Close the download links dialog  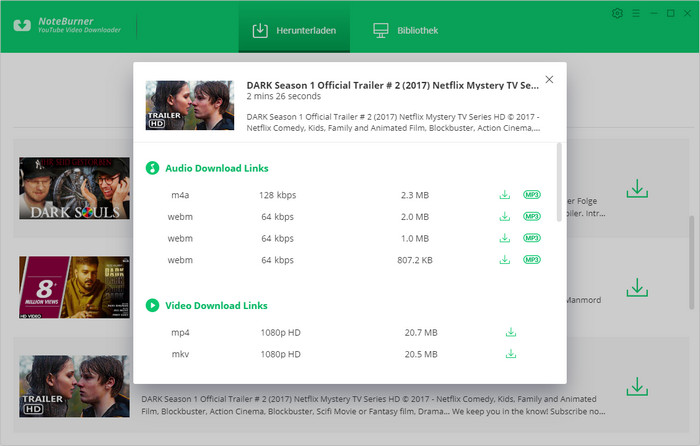(549, 79)
